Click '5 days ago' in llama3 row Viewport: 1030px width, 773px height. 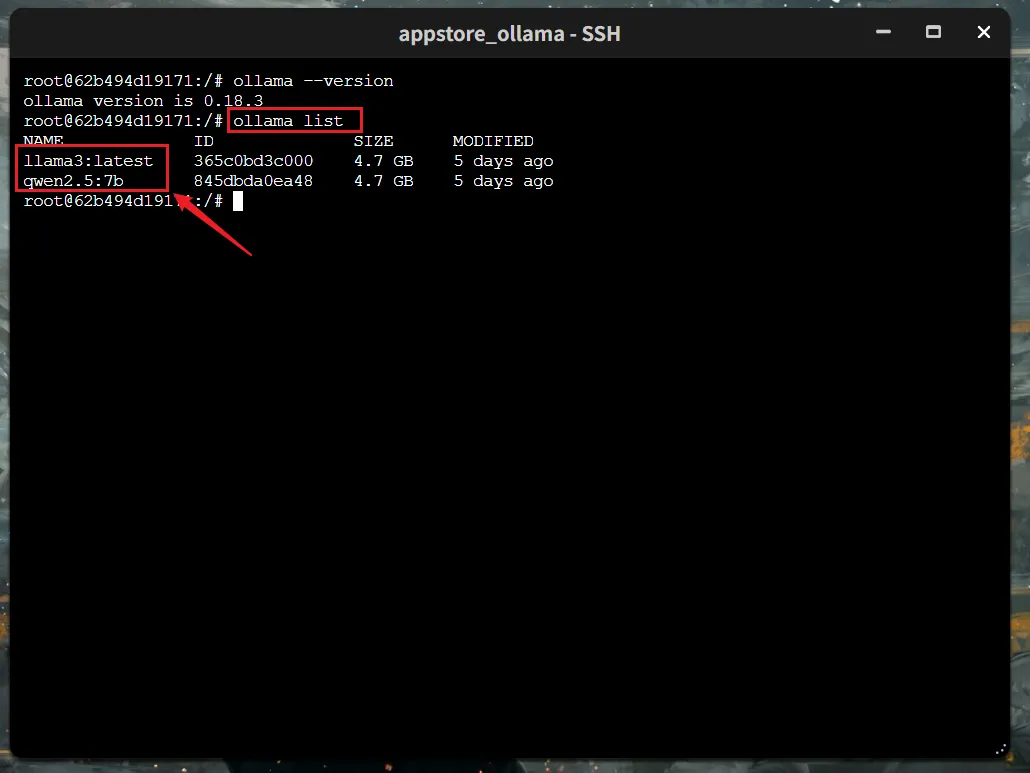point(503,161)
